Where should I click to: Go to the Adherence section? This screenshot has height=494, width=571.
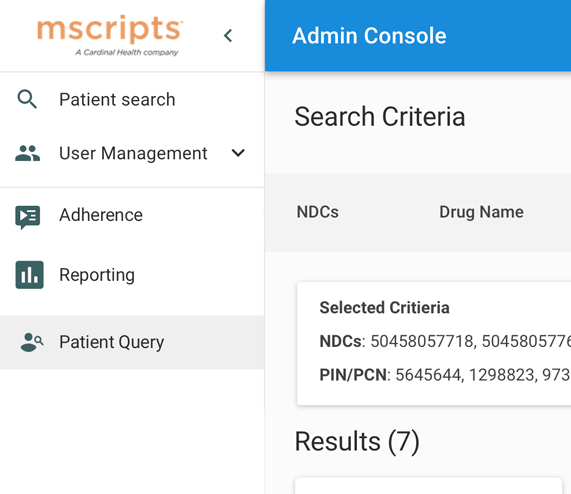101,215
